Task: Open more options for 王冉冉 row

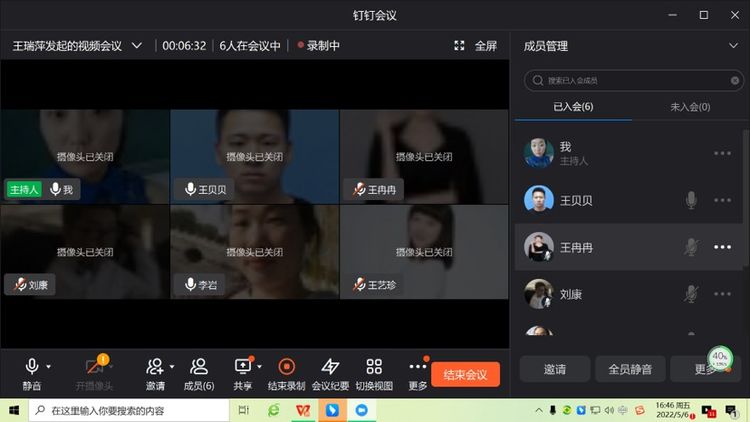Action: (x=722, y=247)
